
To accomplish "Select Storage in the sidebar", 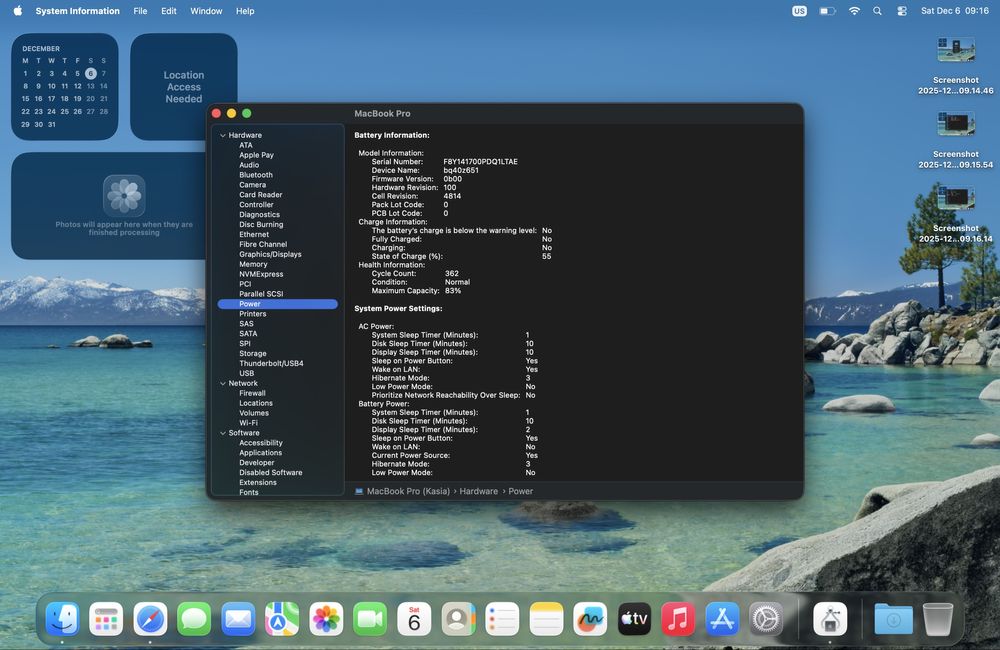I will pyautogui.click(x=253, y=353).
